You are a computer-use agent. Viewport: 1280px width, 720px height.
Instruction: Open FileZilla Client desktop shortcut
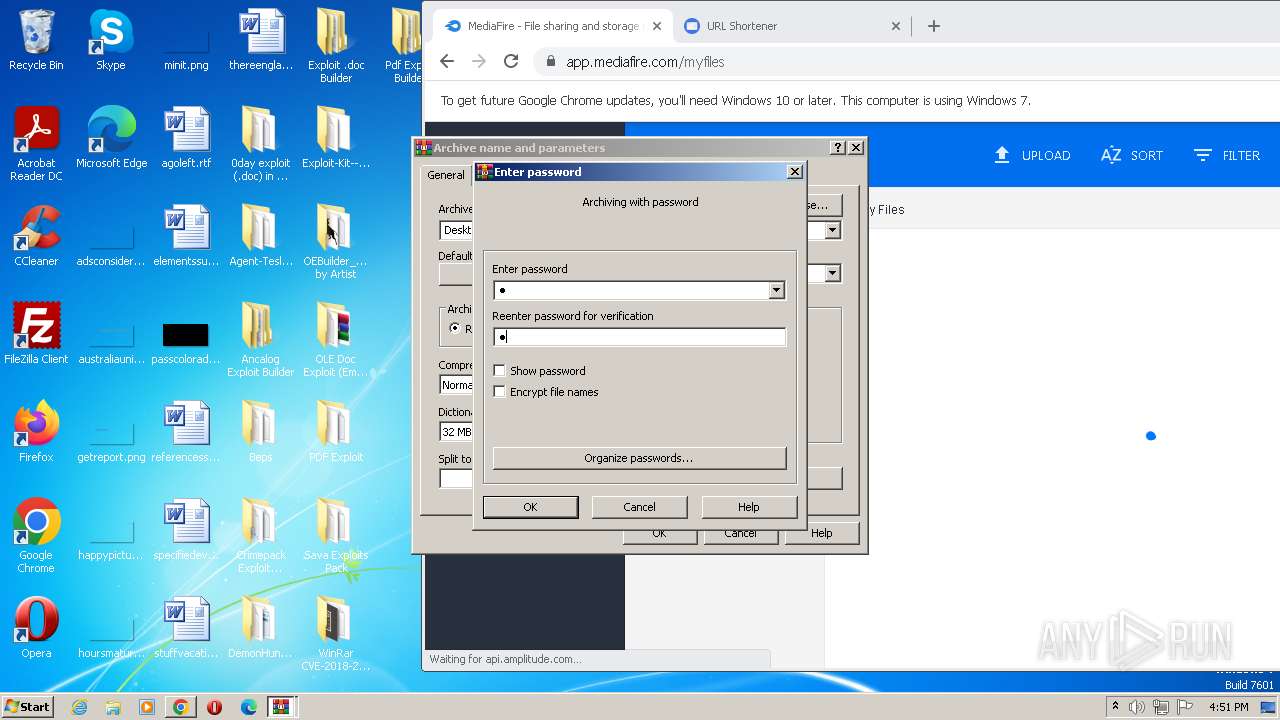tap(36, 334)
